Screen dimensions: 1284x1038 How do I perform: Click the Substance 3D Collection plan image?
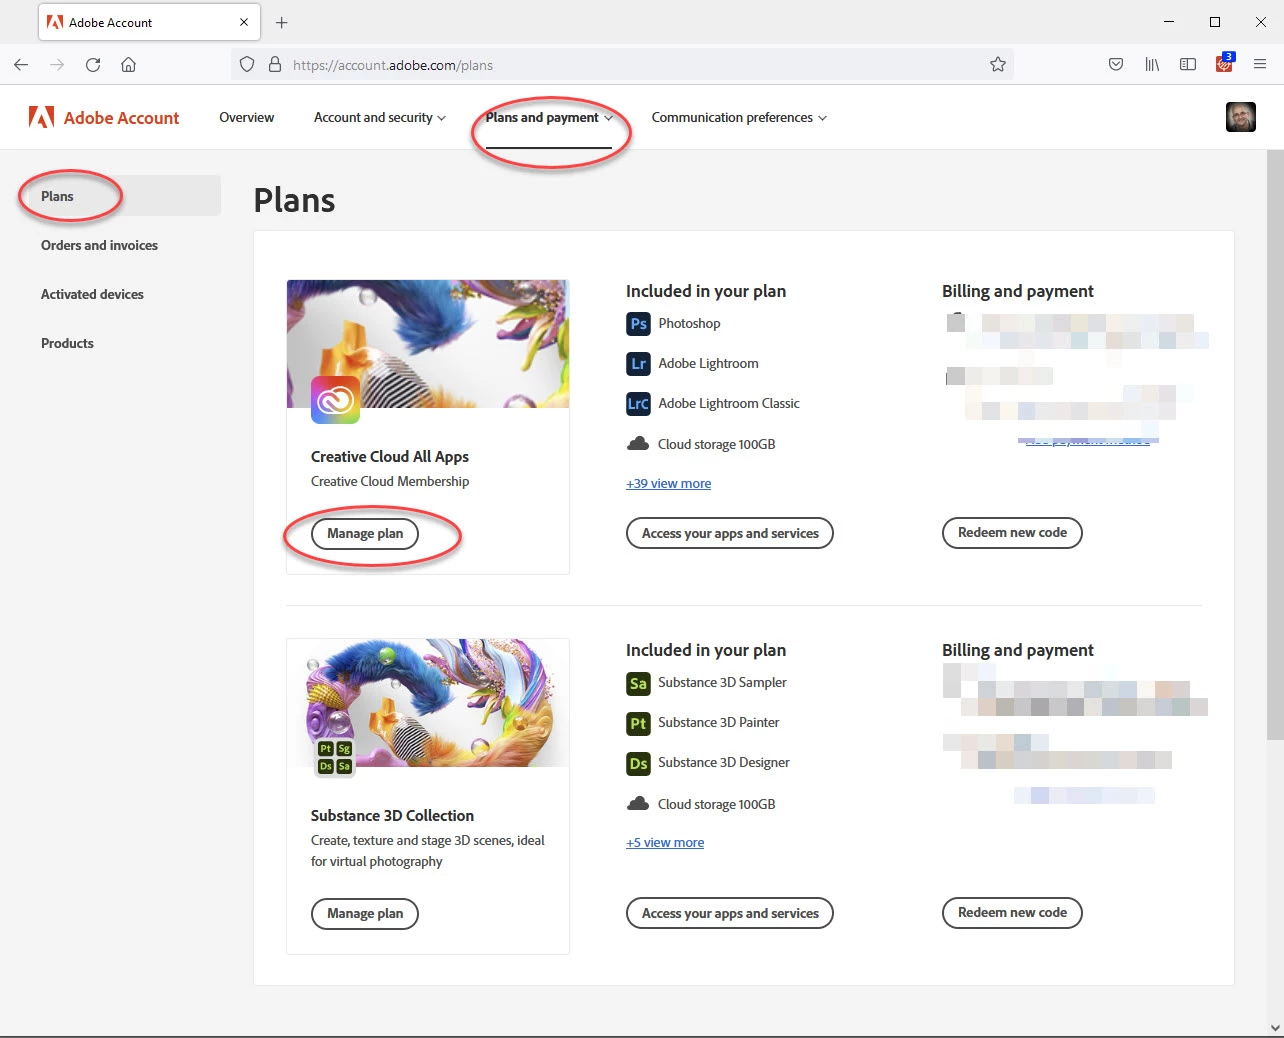pyautogui.click(x=428, y=703)
